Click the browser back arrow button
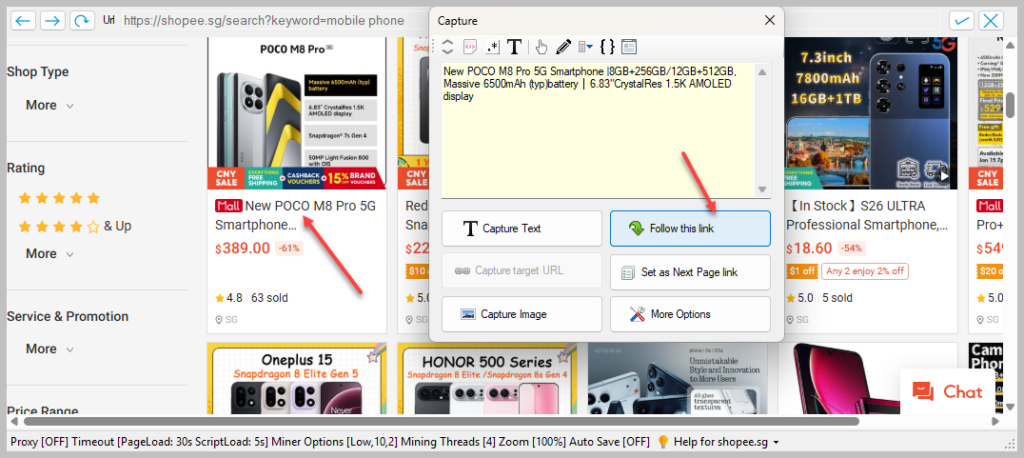Image resolution: width=1024 pixels, height=458 pixels. click(x=23, y=20)
